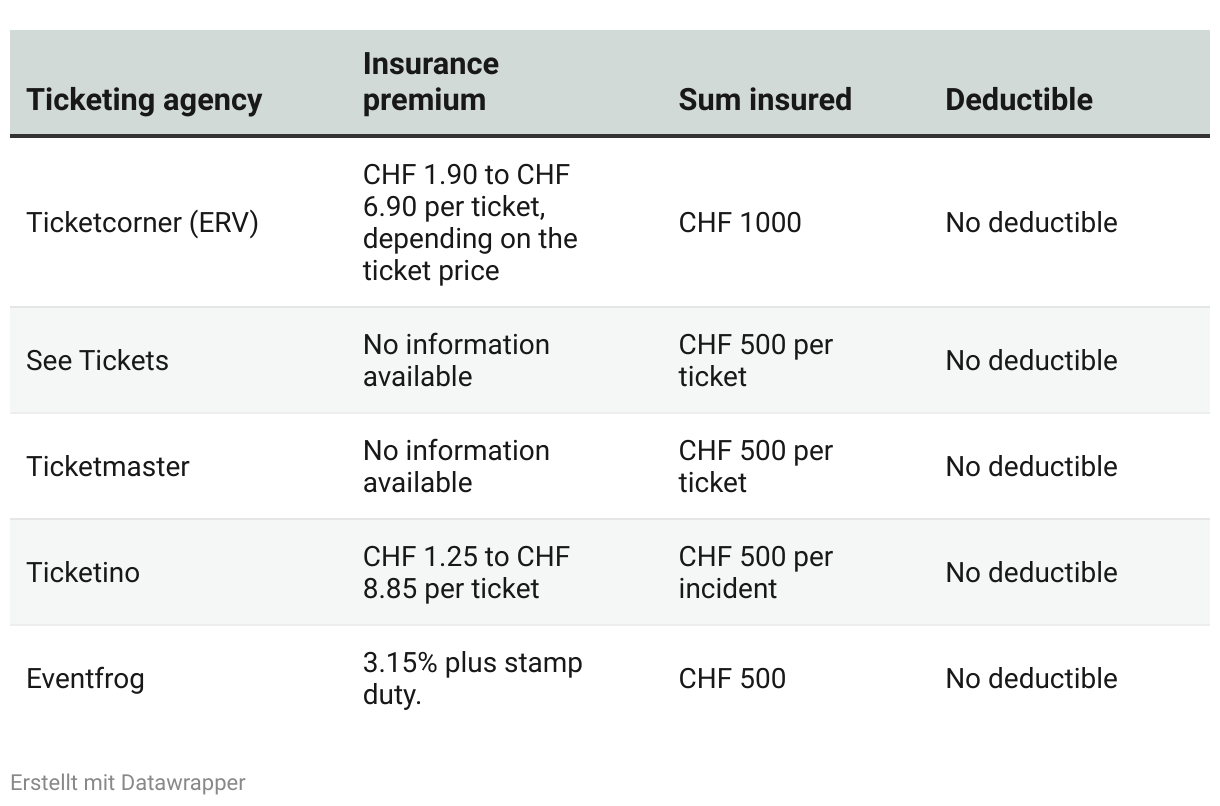The width and height of the screenshot is (1220, 806).
Task: Click the Insurance premium column header
Action: tap(430, 82)
